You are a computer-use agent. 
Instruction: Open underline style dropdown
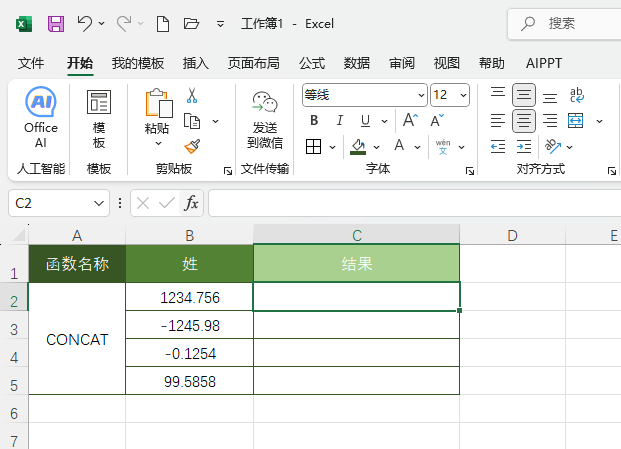(x=384, y=121)
